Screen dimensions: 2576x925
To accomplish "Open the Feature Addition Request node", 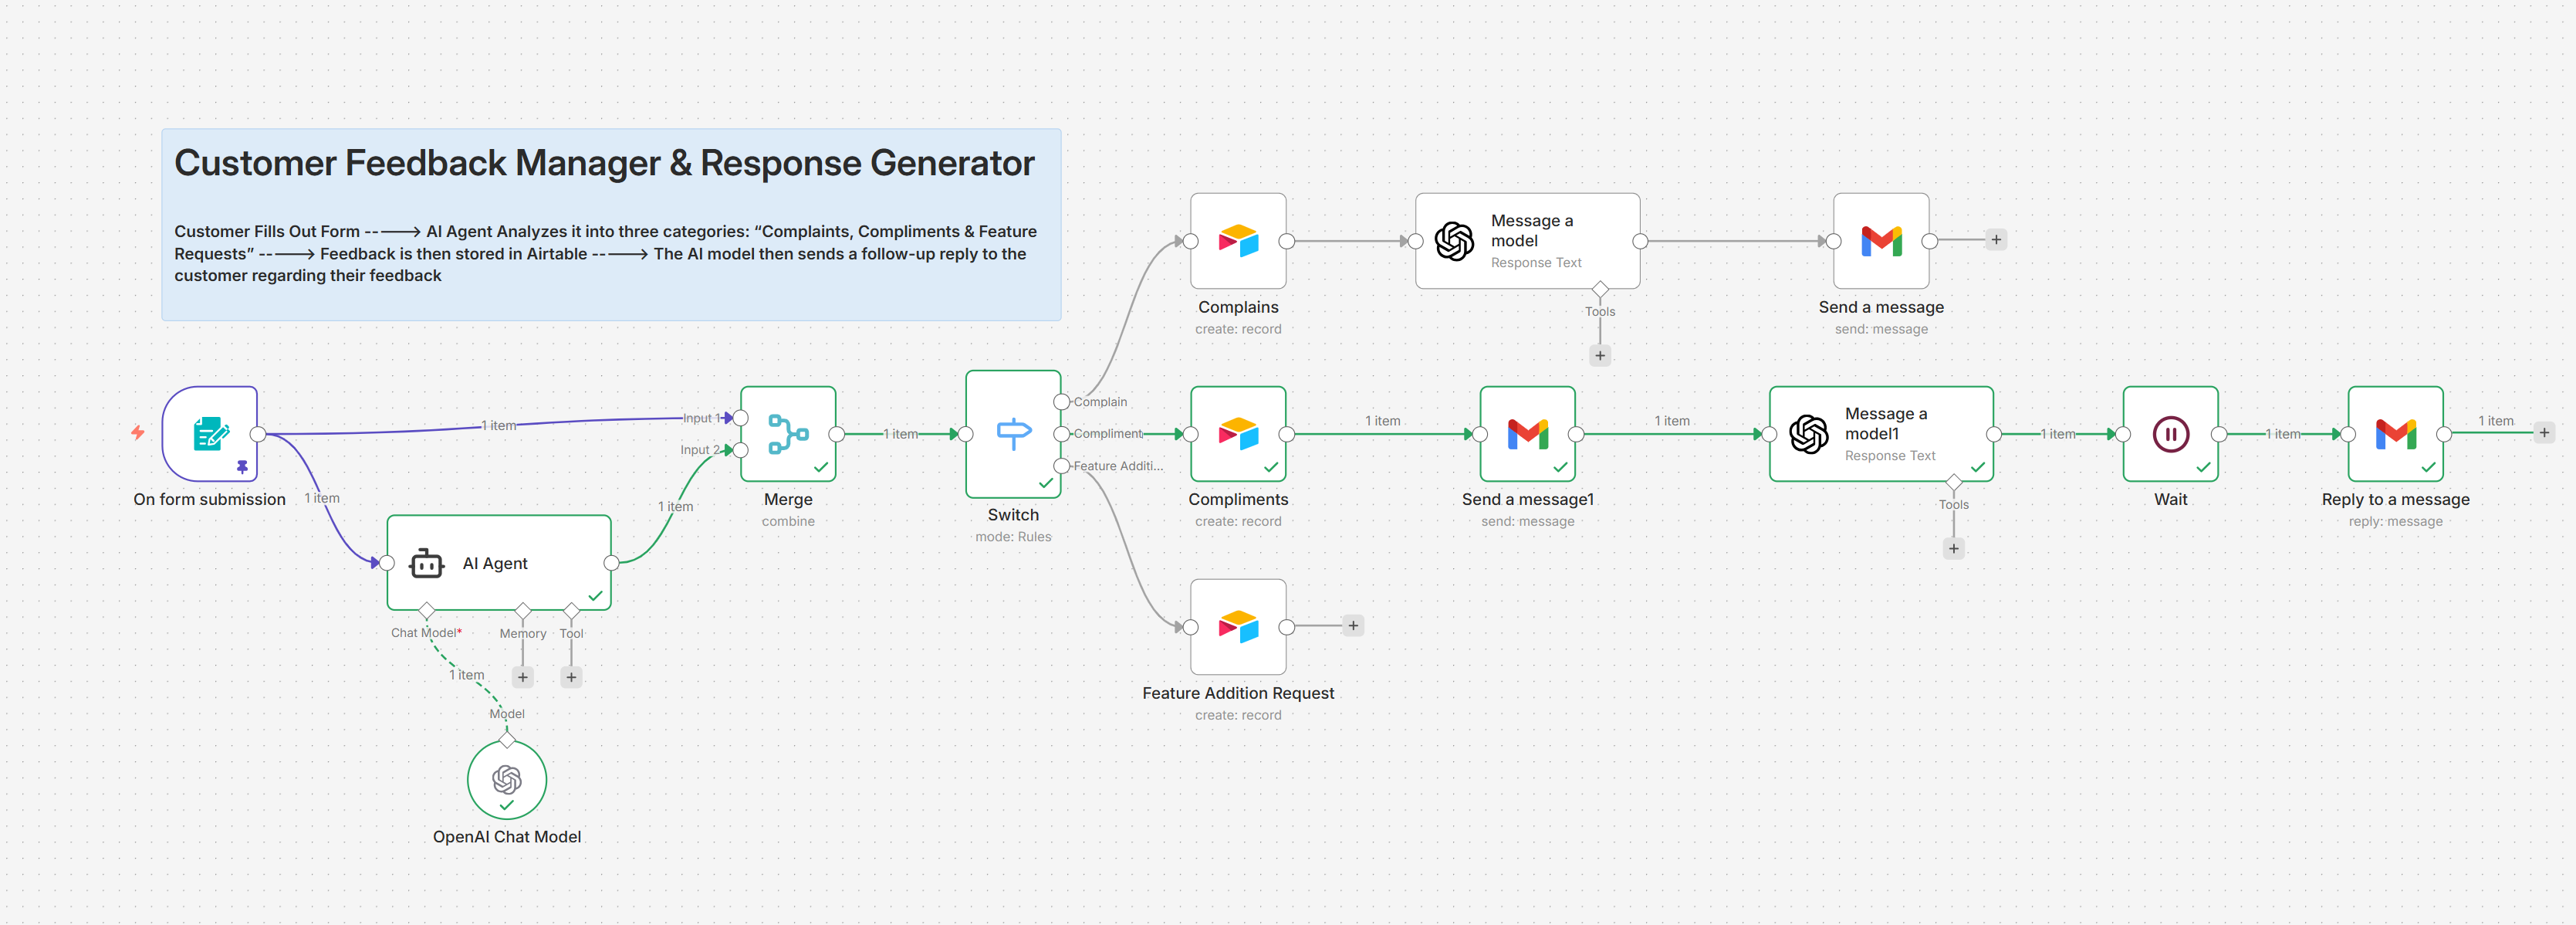I will coord(1238,627).
